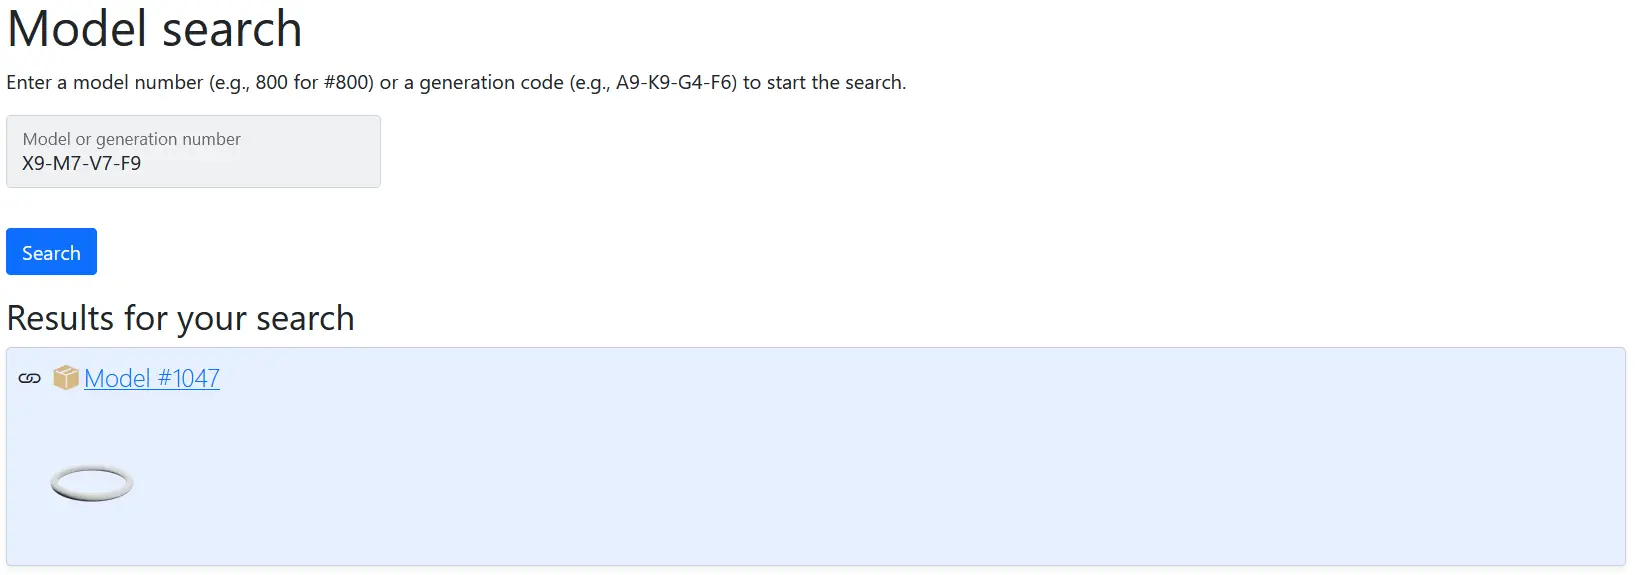The height and width of the screenshot is (575, 1640).
Task: Focus the model or generation number field
Action: (193, 151)
